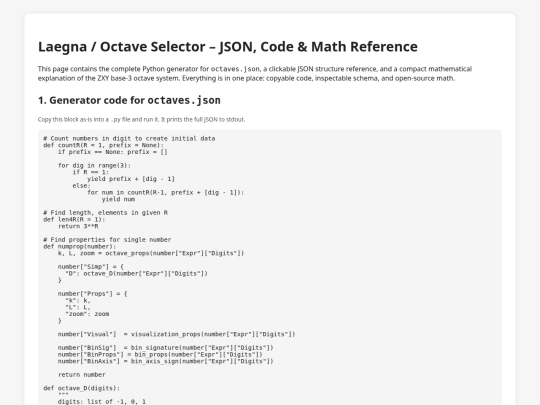
Task: Click the line 'def octave_D(digits):'
Action: coord(82,388)
